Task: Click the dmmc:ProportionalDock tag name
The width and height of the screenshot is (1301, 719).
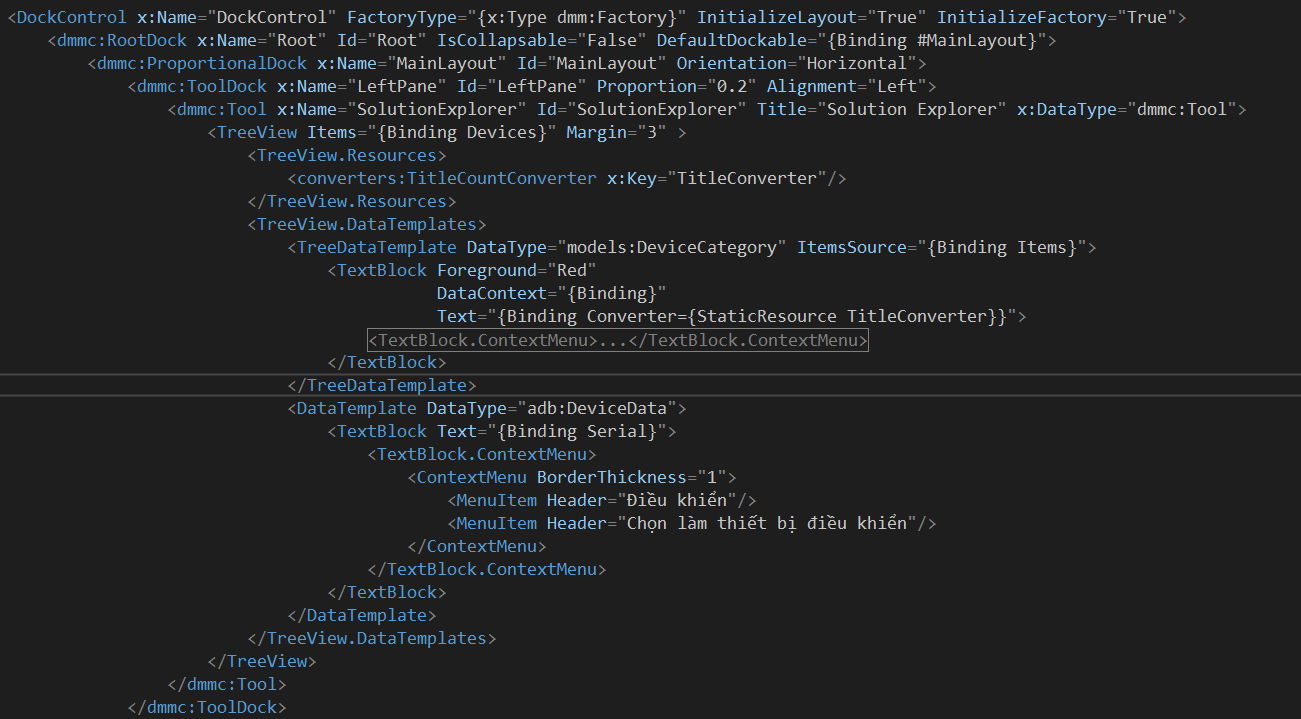Action: (x=201, y=63)
